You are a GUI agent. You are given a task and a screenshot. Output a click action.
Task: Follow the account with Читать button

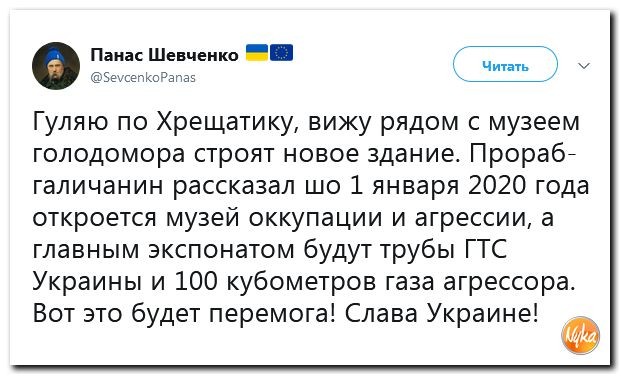click(505, 64)
